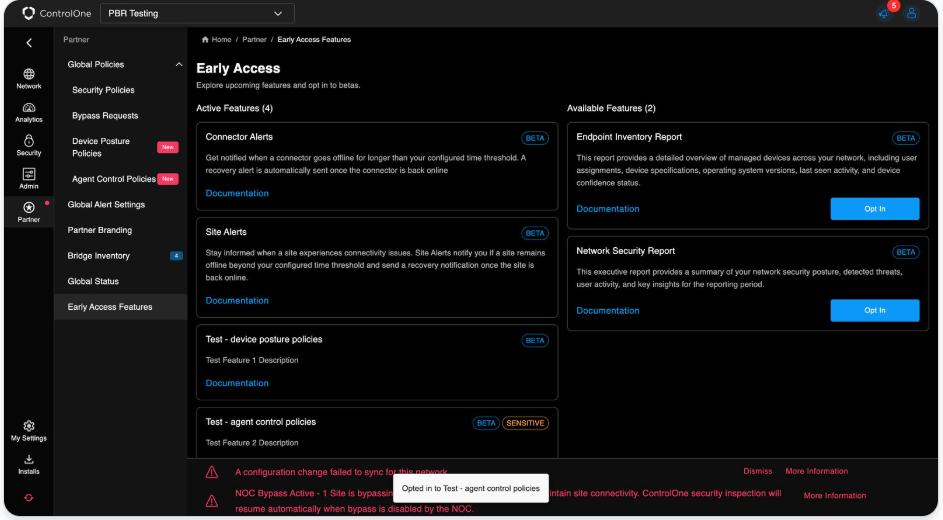Select Early Access Features in sidebar

(121, 307)
